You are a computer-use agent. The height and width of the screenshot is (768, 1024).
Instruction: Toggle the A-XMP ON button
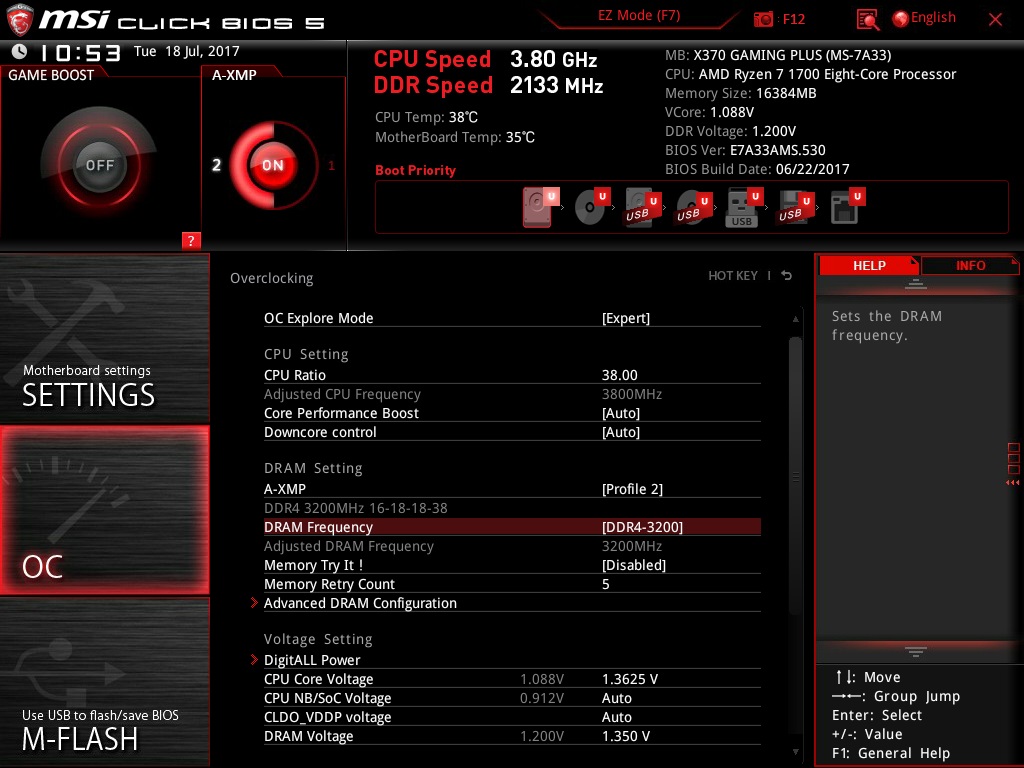pos(272,165)
